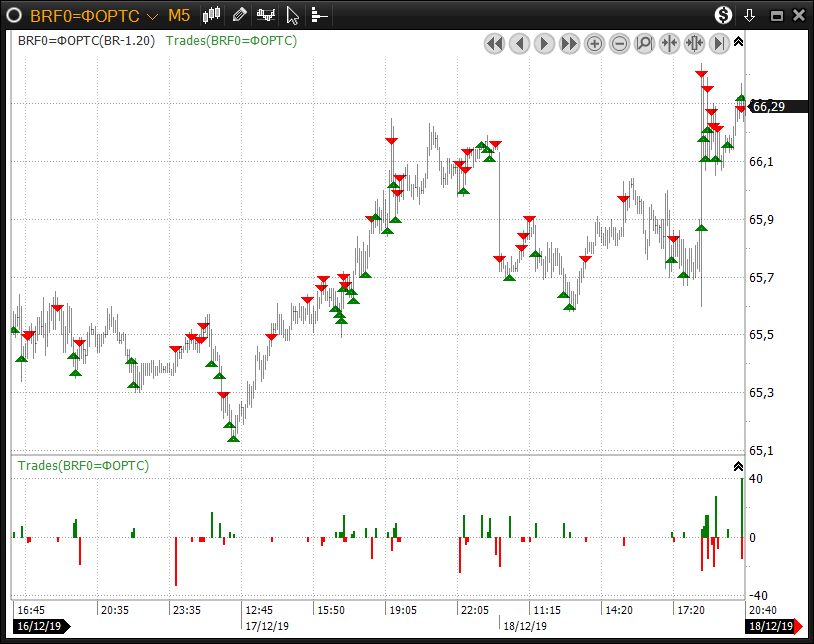This screenshot has width=814, height=644.
Task: Click the magnifier zoom tool
Action: 645,43
